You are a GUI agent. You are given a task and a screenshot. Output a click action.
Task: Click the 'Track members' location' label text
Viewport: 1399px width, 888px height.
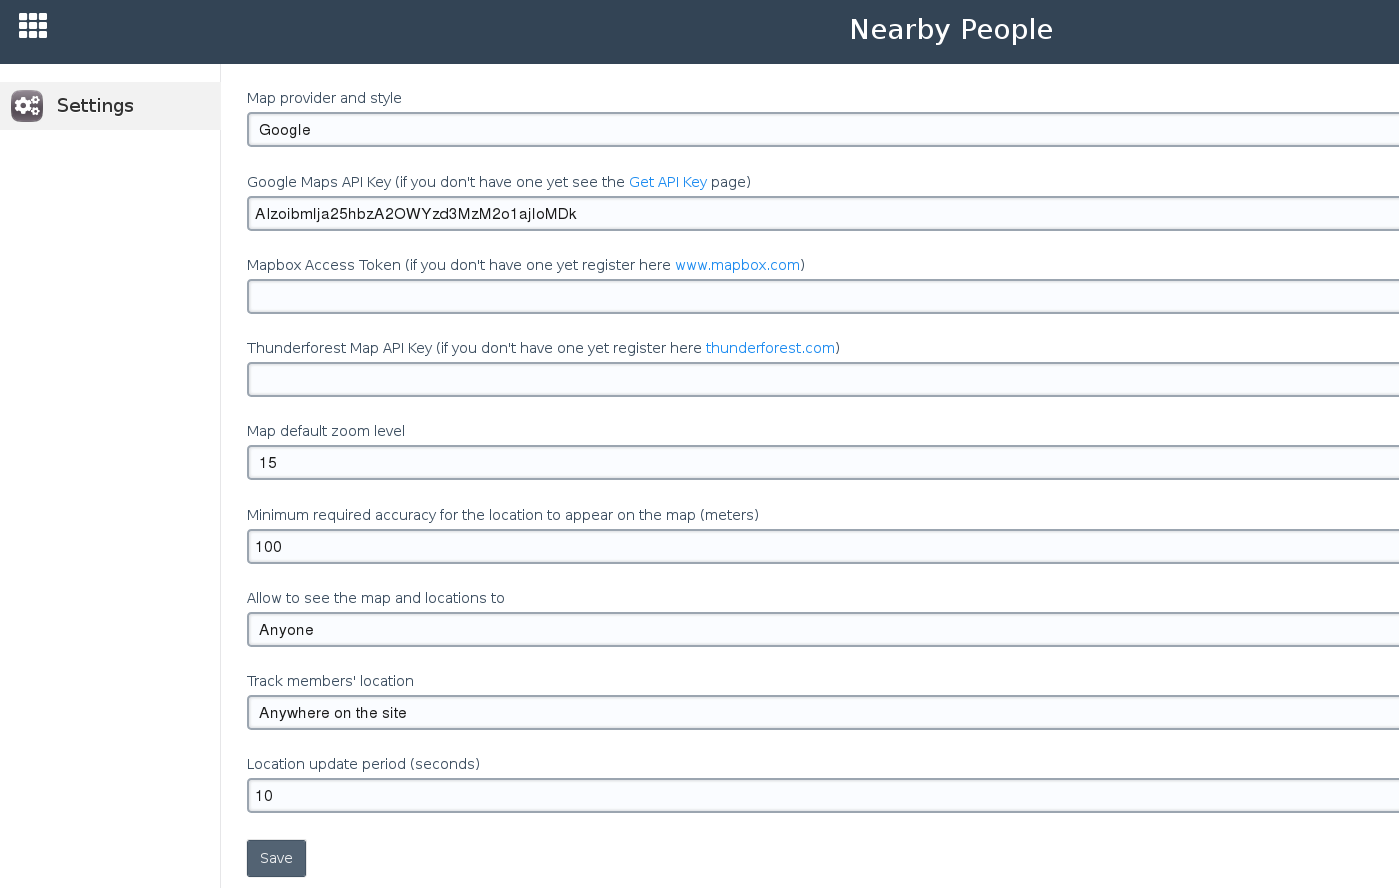pos(330,681)
